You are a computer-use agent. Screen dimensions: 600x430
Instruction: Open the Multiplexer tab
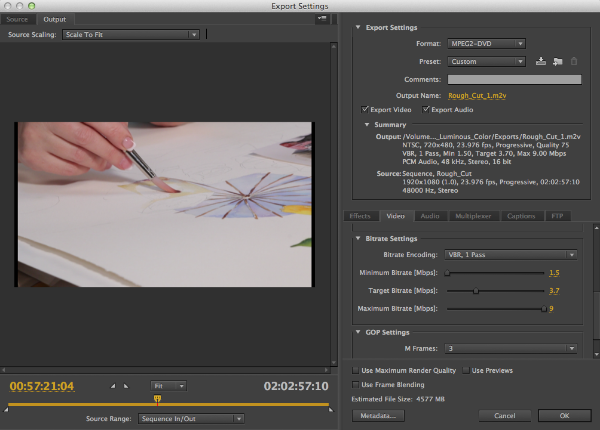[x=473, y=216]
